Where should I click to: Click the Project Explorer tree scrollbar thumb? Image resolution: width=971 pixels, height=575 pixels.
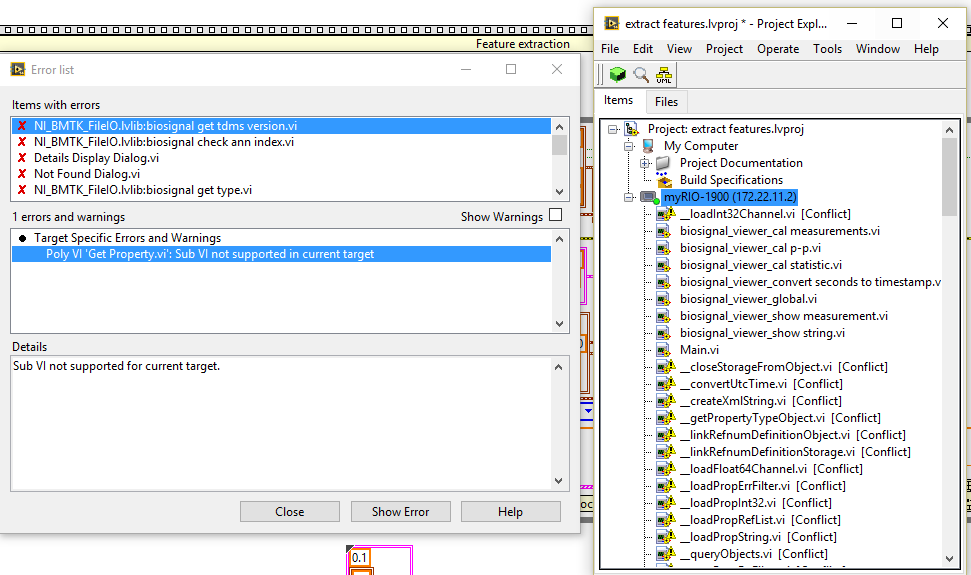[949, 177]
